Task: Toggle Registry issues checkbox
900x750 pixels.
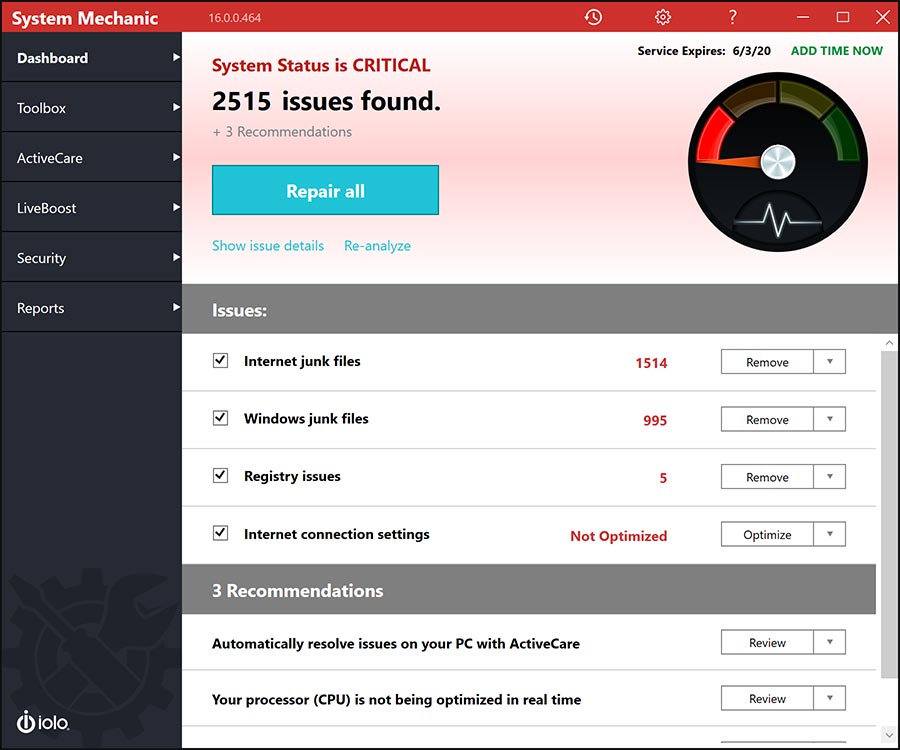Action: tap(220, 476)
